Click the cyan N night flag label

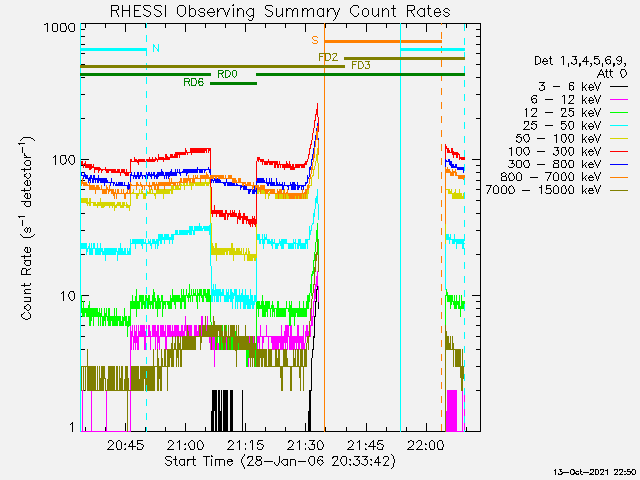tap(156, 48)
